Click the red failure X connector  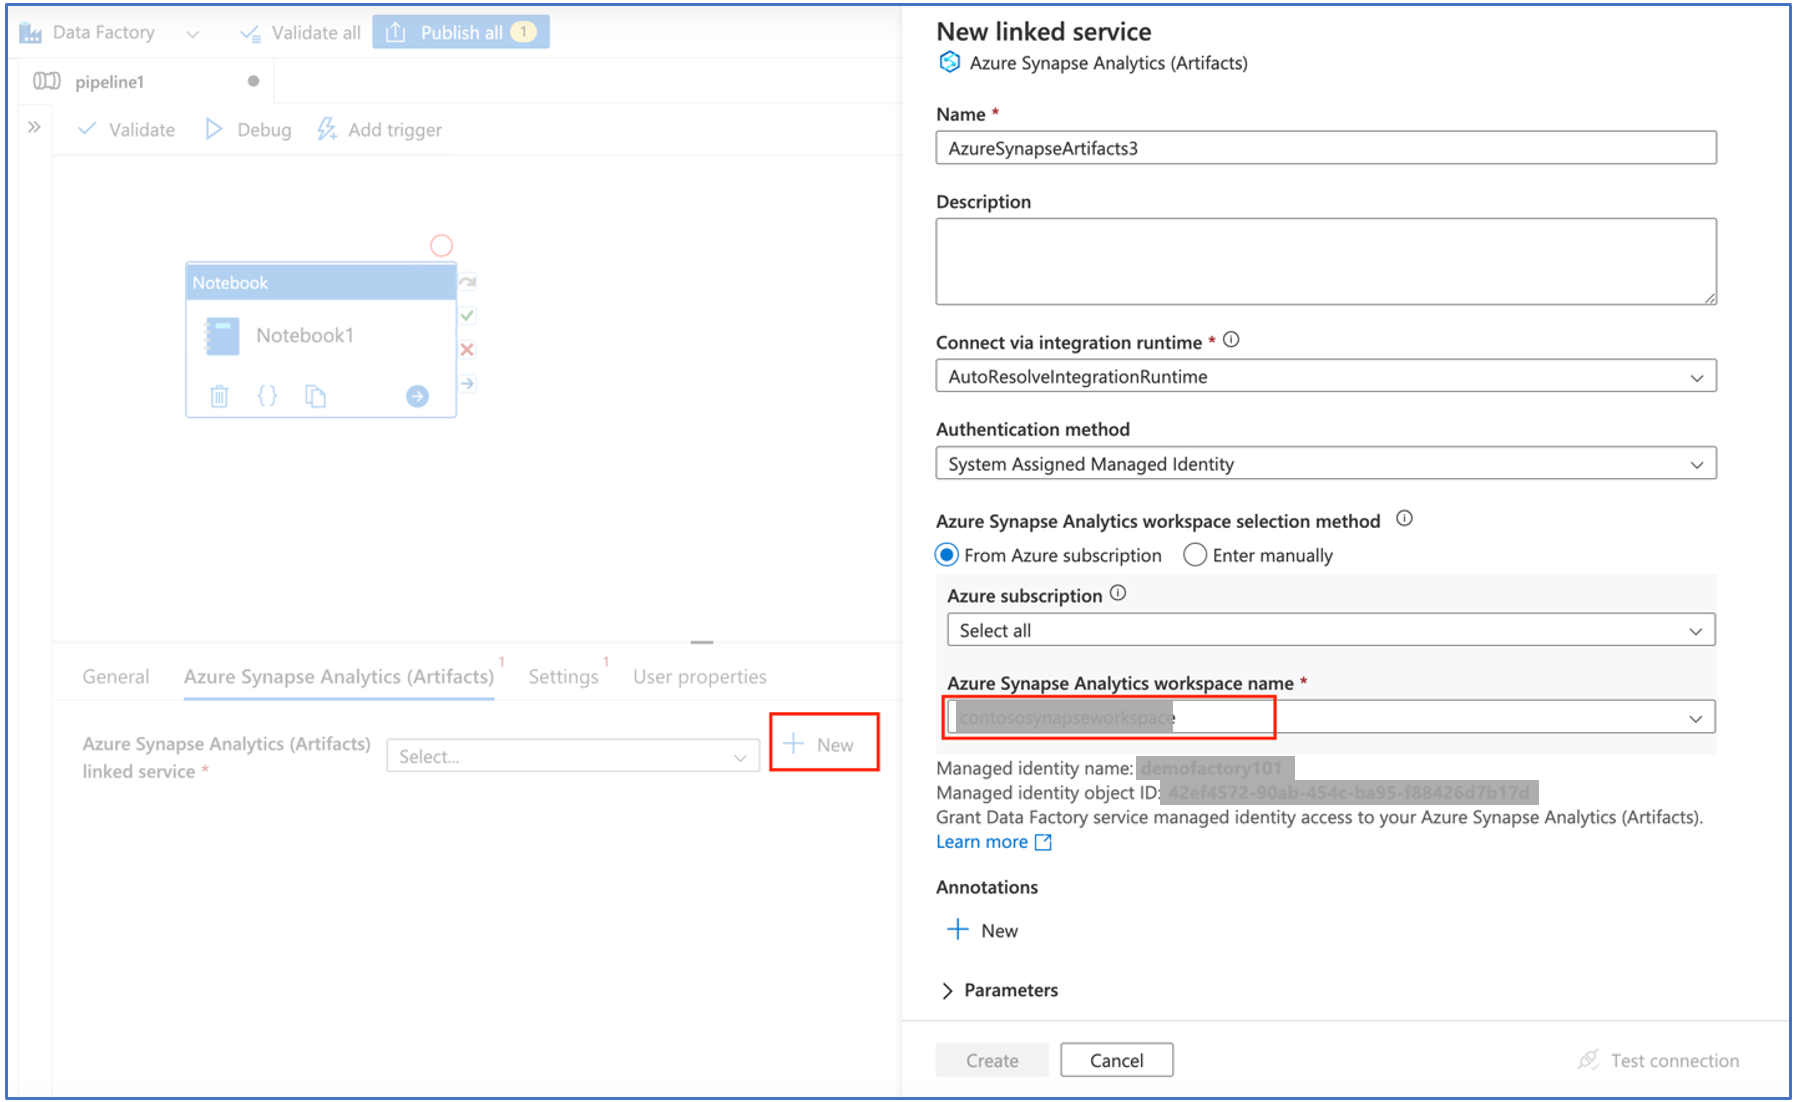point(467,350)
